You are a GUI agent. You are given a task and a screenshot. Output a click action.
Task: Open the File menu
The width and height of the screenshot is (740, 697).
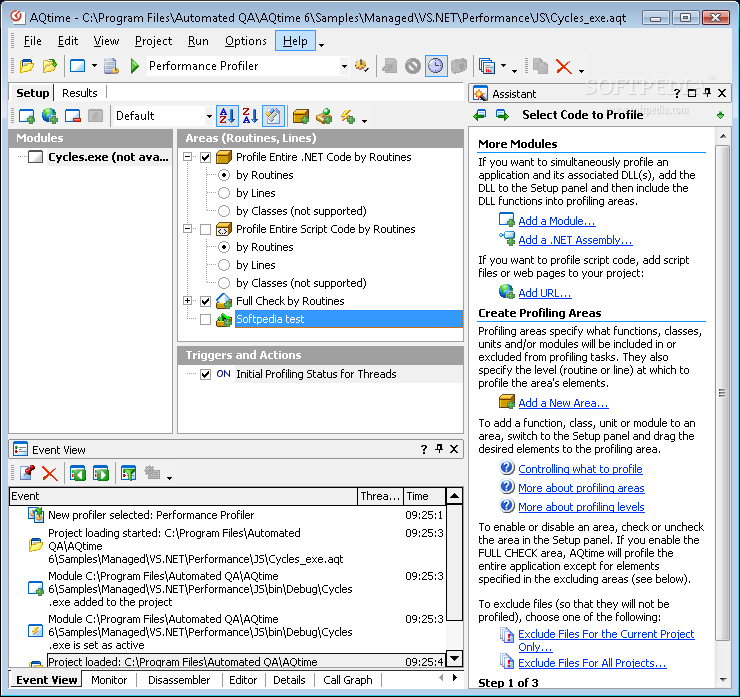tap(33, 41)
